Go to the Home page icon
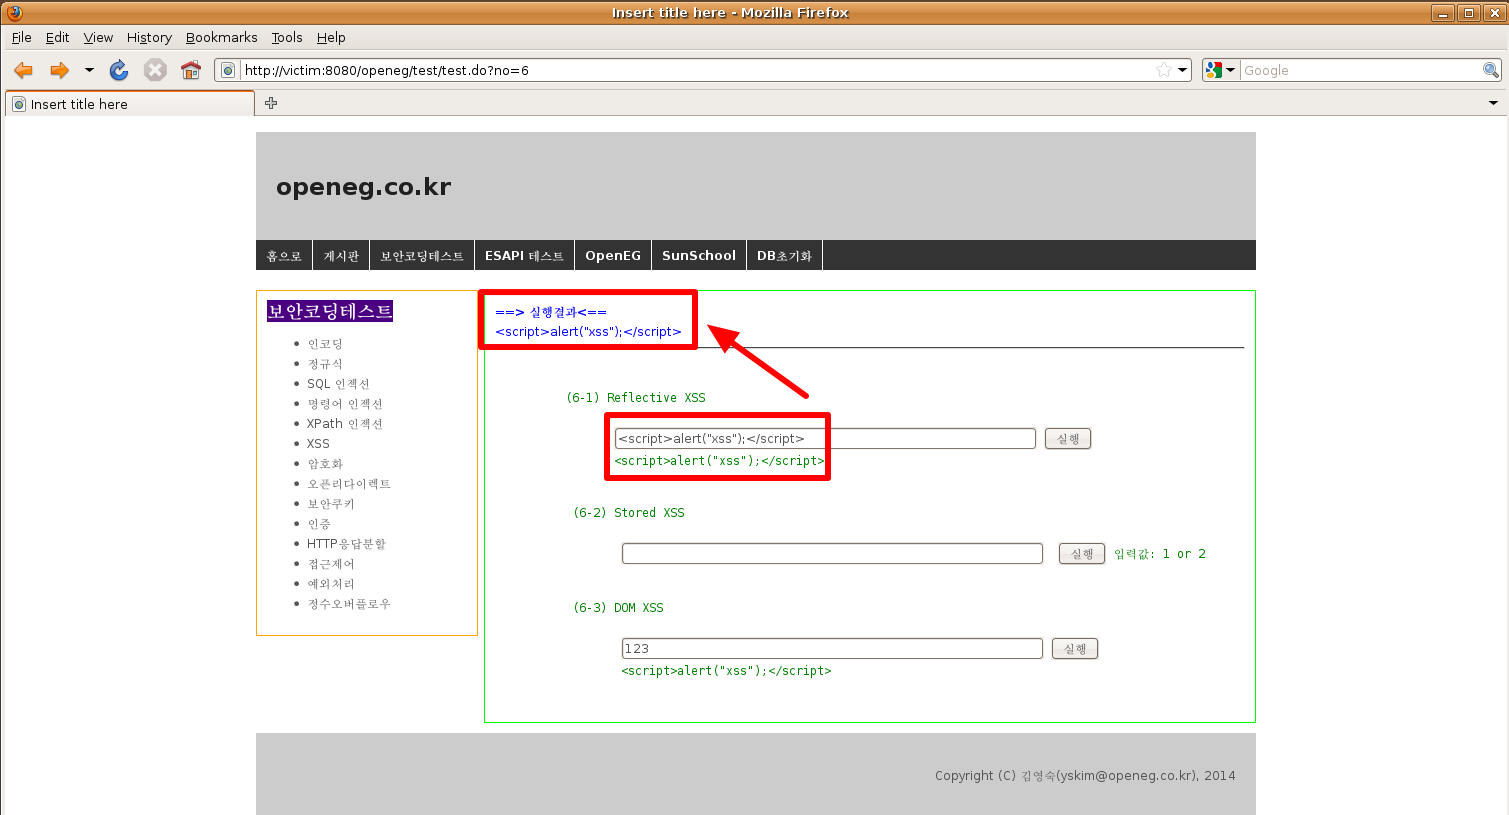This screenshot has height=815, width=1509. [x=191, y=70]
